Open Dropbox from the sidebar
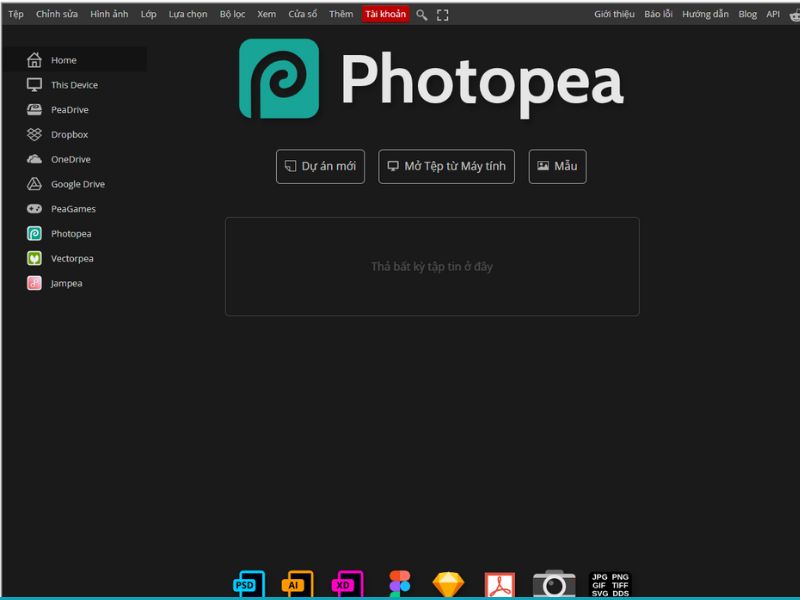 pyautogui.click(x=69, y=134)
